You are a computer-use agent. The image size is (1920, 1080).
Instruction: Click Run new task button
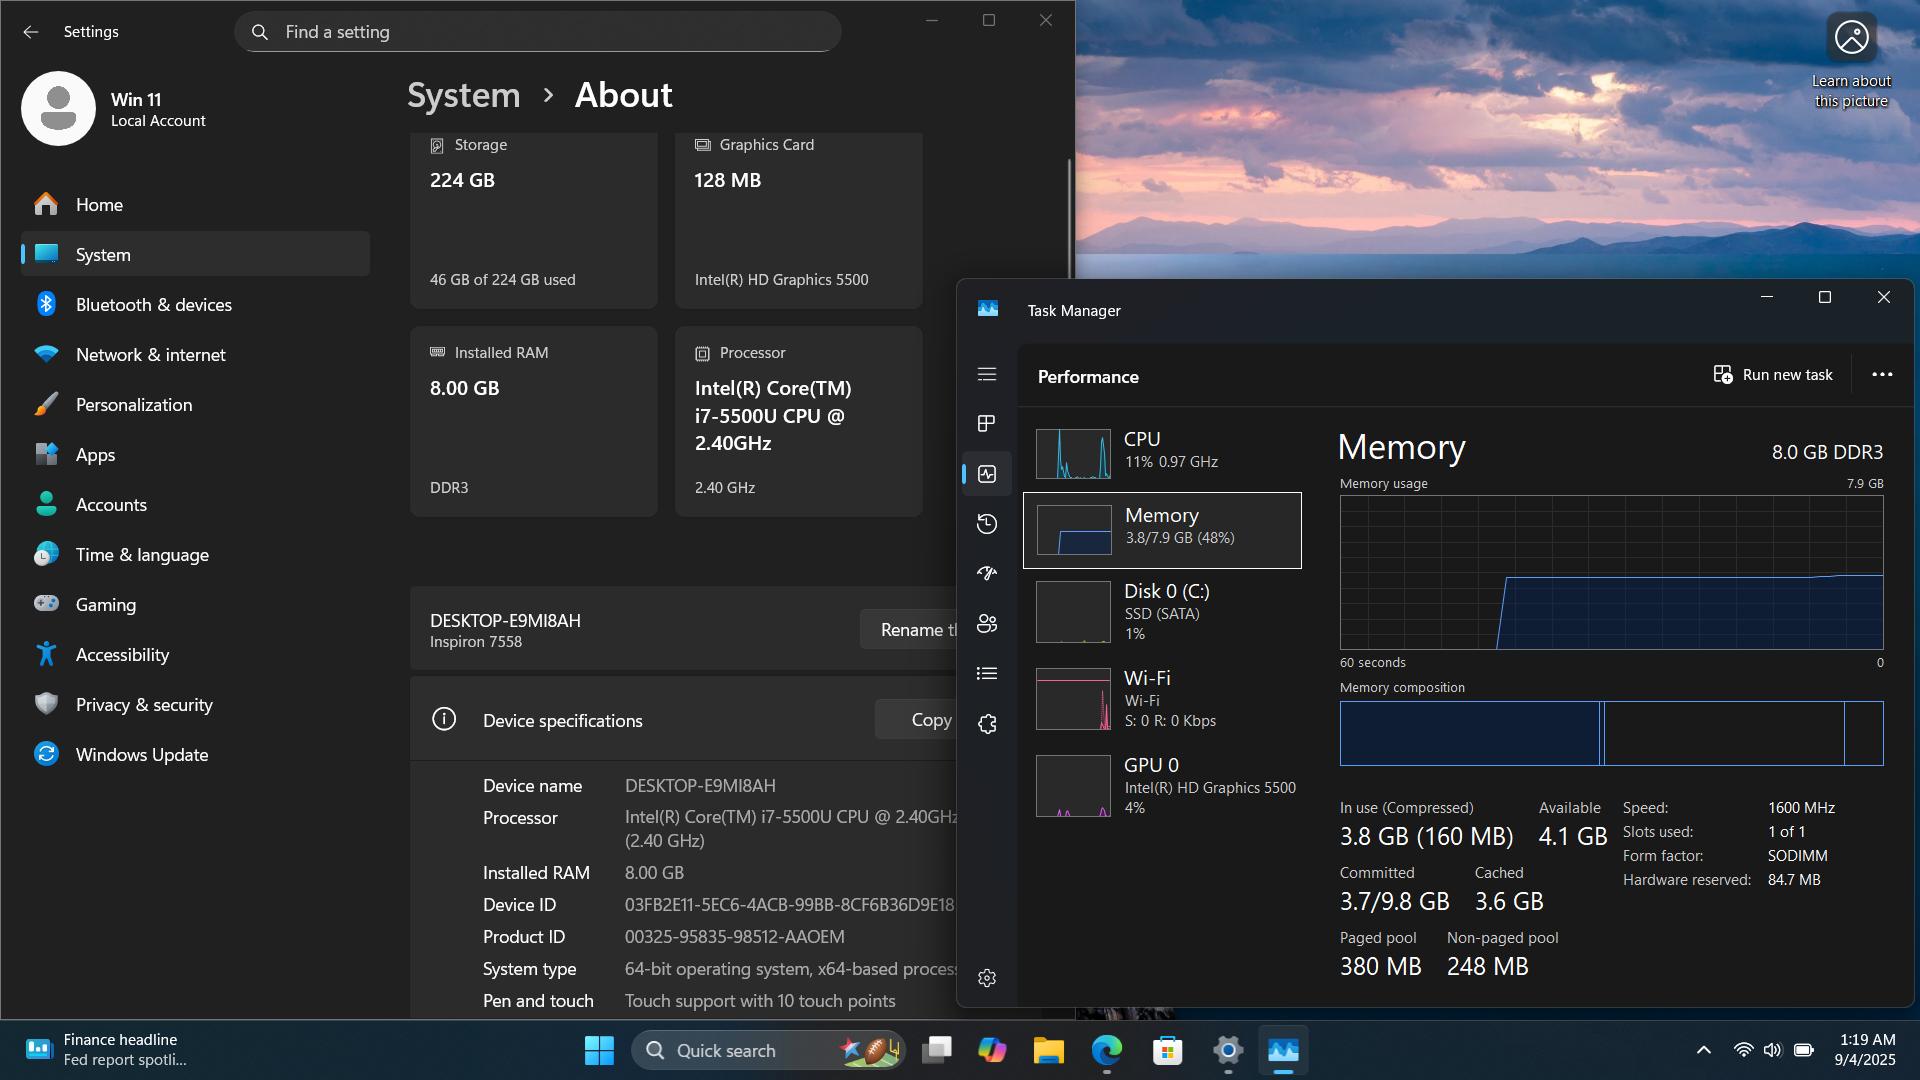point(1773,375)
